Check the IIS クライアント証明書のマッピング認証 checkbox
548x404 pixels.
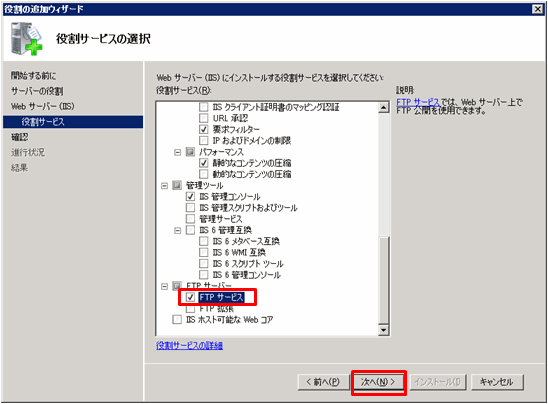[x=204, y=107]
